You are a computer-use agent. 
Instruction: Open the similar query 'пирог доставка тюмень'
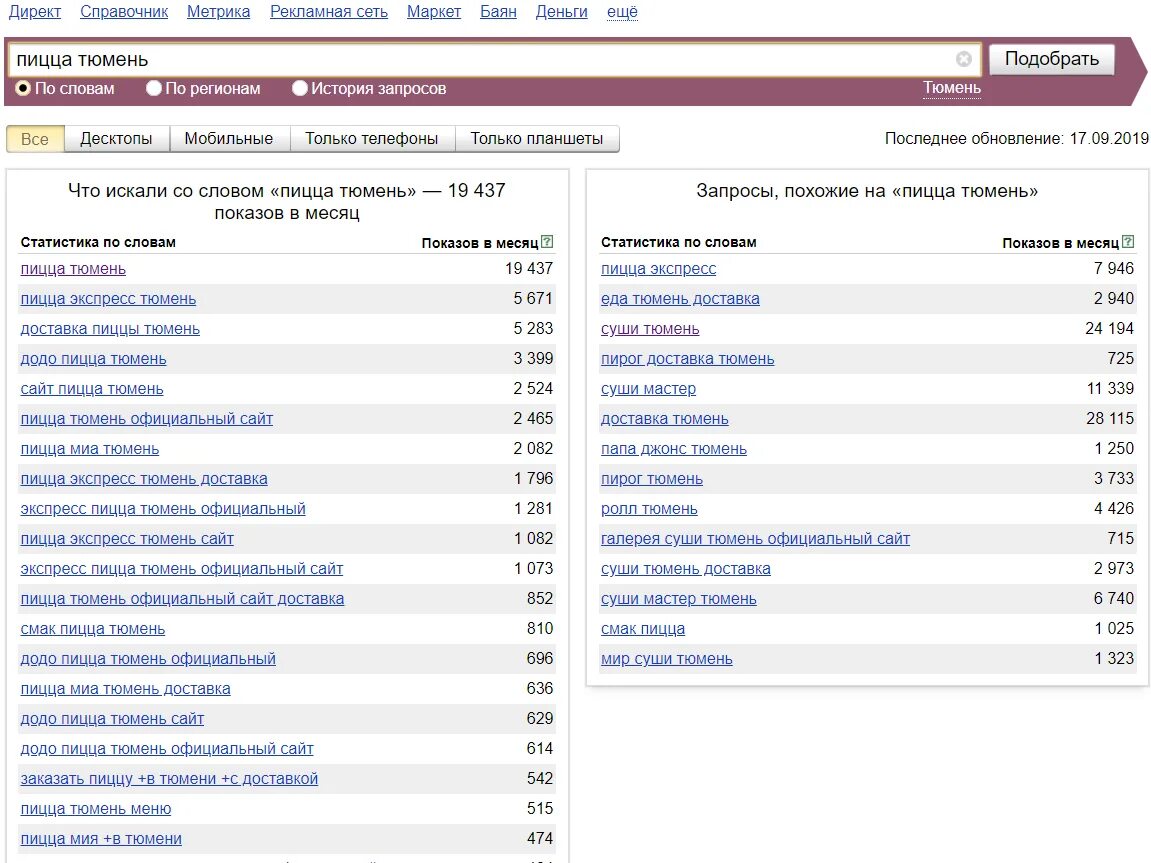click(x=688, y=360)
